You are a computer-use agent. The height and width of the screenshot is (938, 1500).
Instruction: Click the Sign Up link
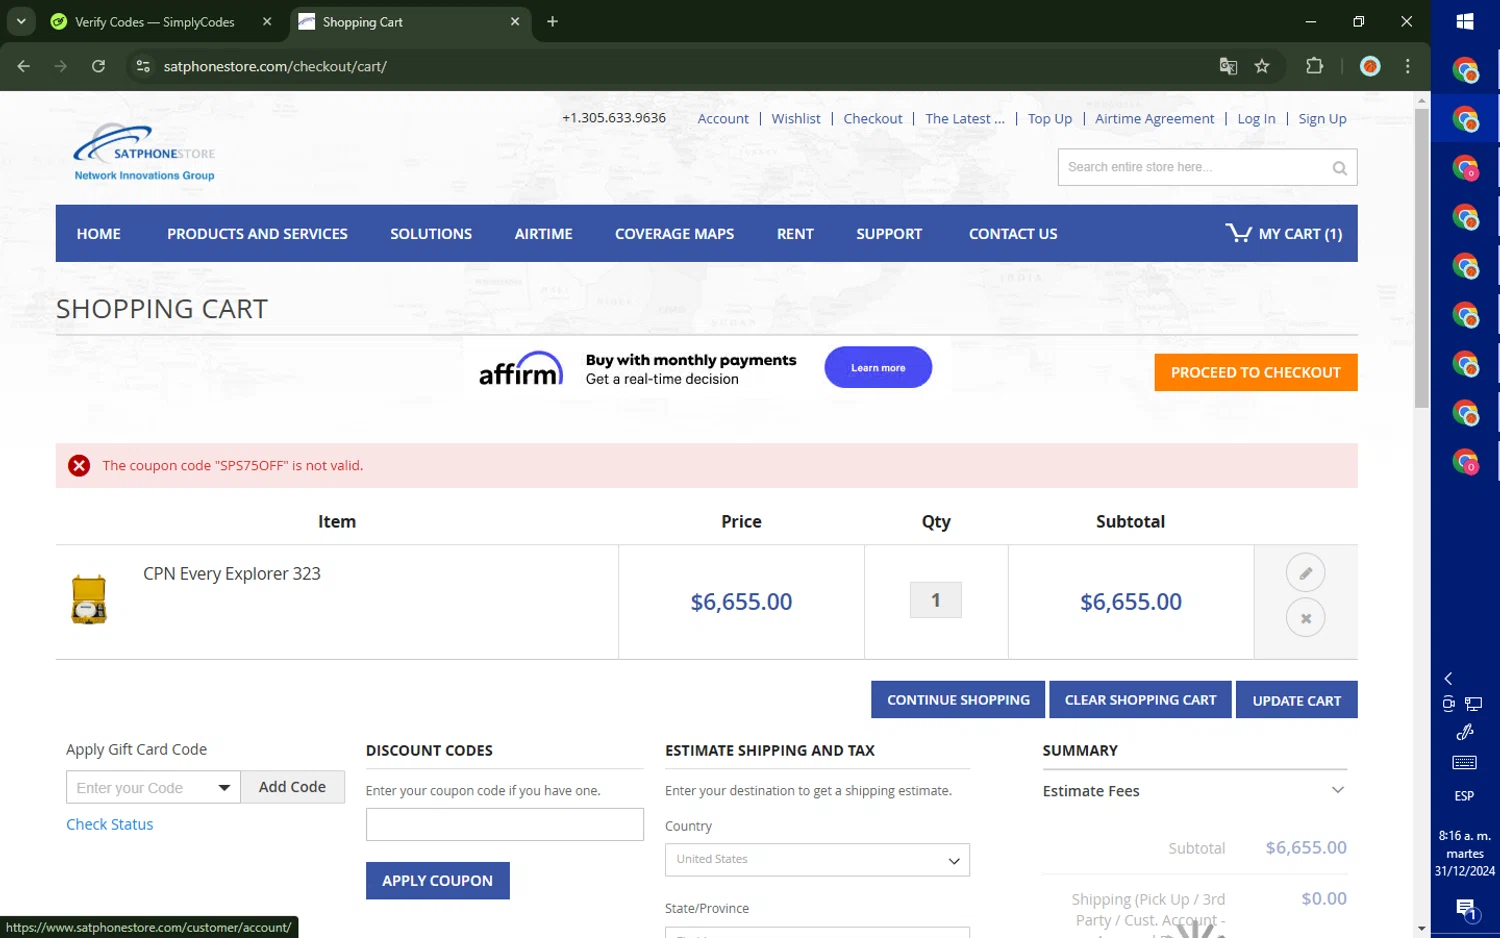click(x=1322, y=118)
